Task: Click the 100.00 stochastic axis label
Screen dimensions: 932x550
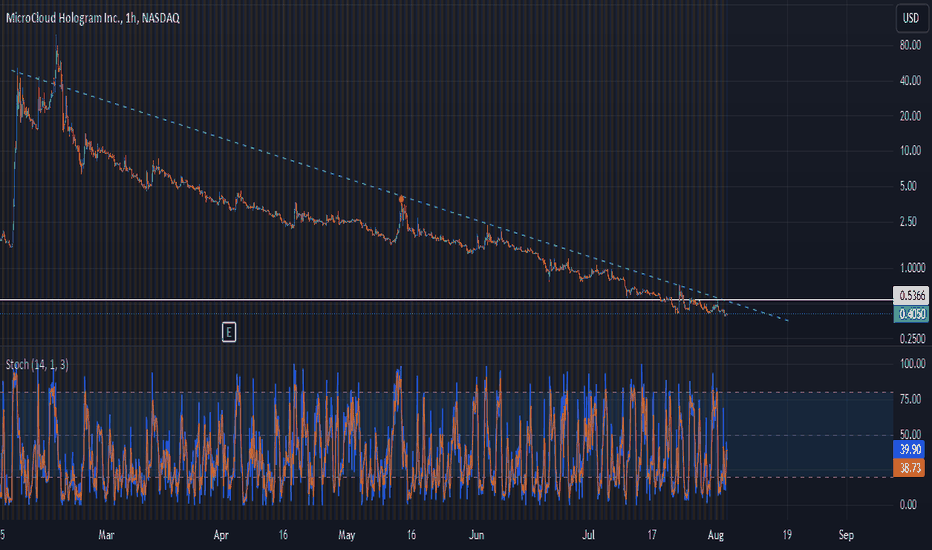Action: point(912,364)
